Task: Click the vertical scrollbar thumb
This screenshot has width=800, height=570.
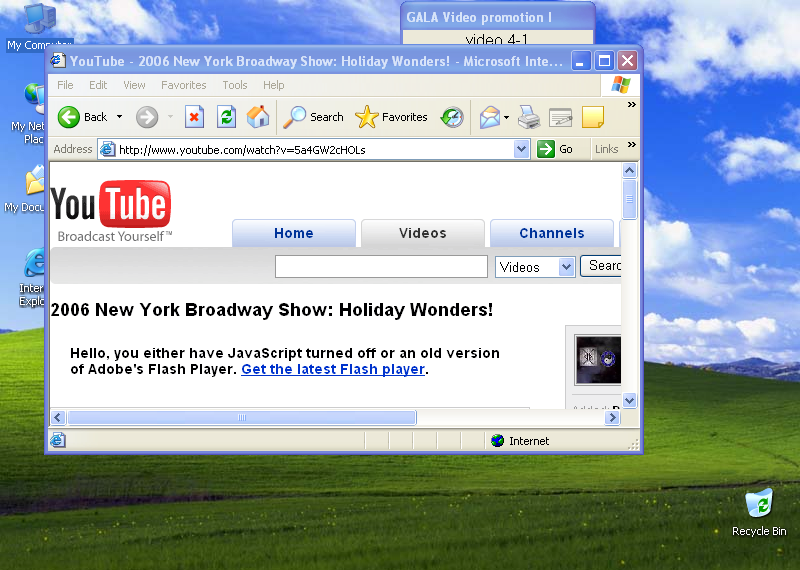Action: pos(630,199)
